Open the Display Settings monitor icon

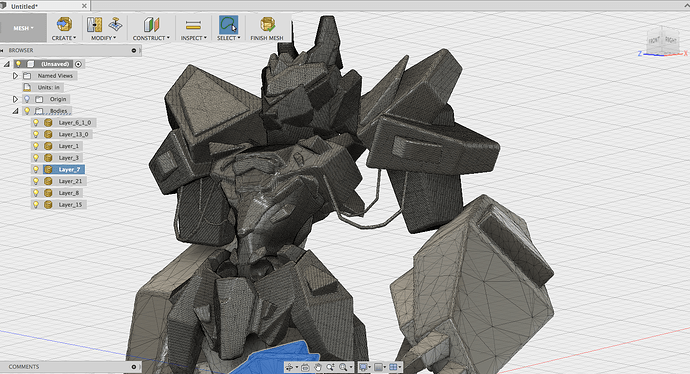click(x=363, y=367)
